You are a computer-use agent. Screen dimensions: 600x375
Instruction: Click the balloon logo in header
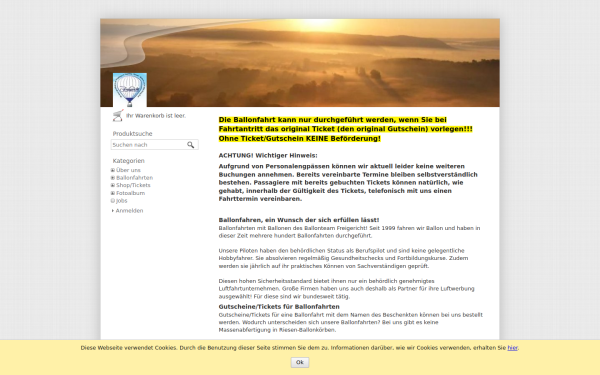pyautogui.click(x=130, y=90)
